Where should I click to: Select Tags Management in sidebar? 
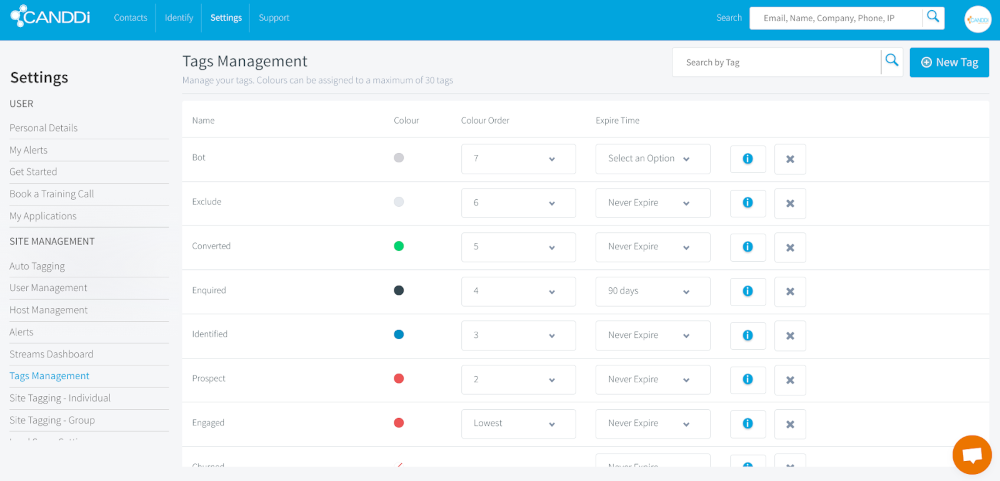coord(49,376)
